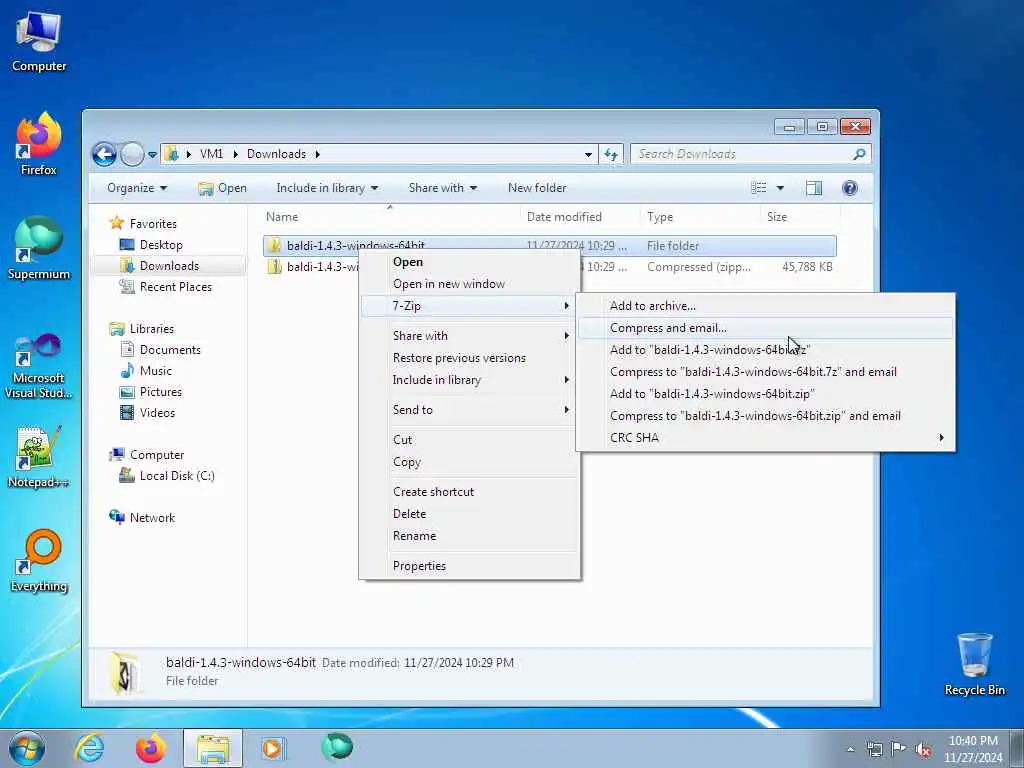This screenshot has width=1024, height=768.
Task: Launch Firefox from the desktop shortcut
Action: (39, 144)
